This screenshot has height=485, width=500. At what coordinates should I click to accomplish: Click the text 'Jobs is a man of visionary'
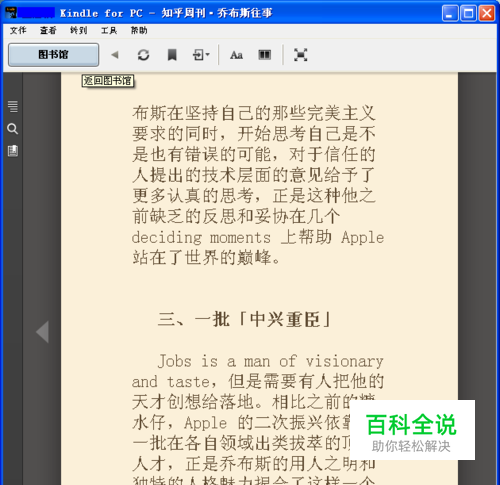click(270, 361)
